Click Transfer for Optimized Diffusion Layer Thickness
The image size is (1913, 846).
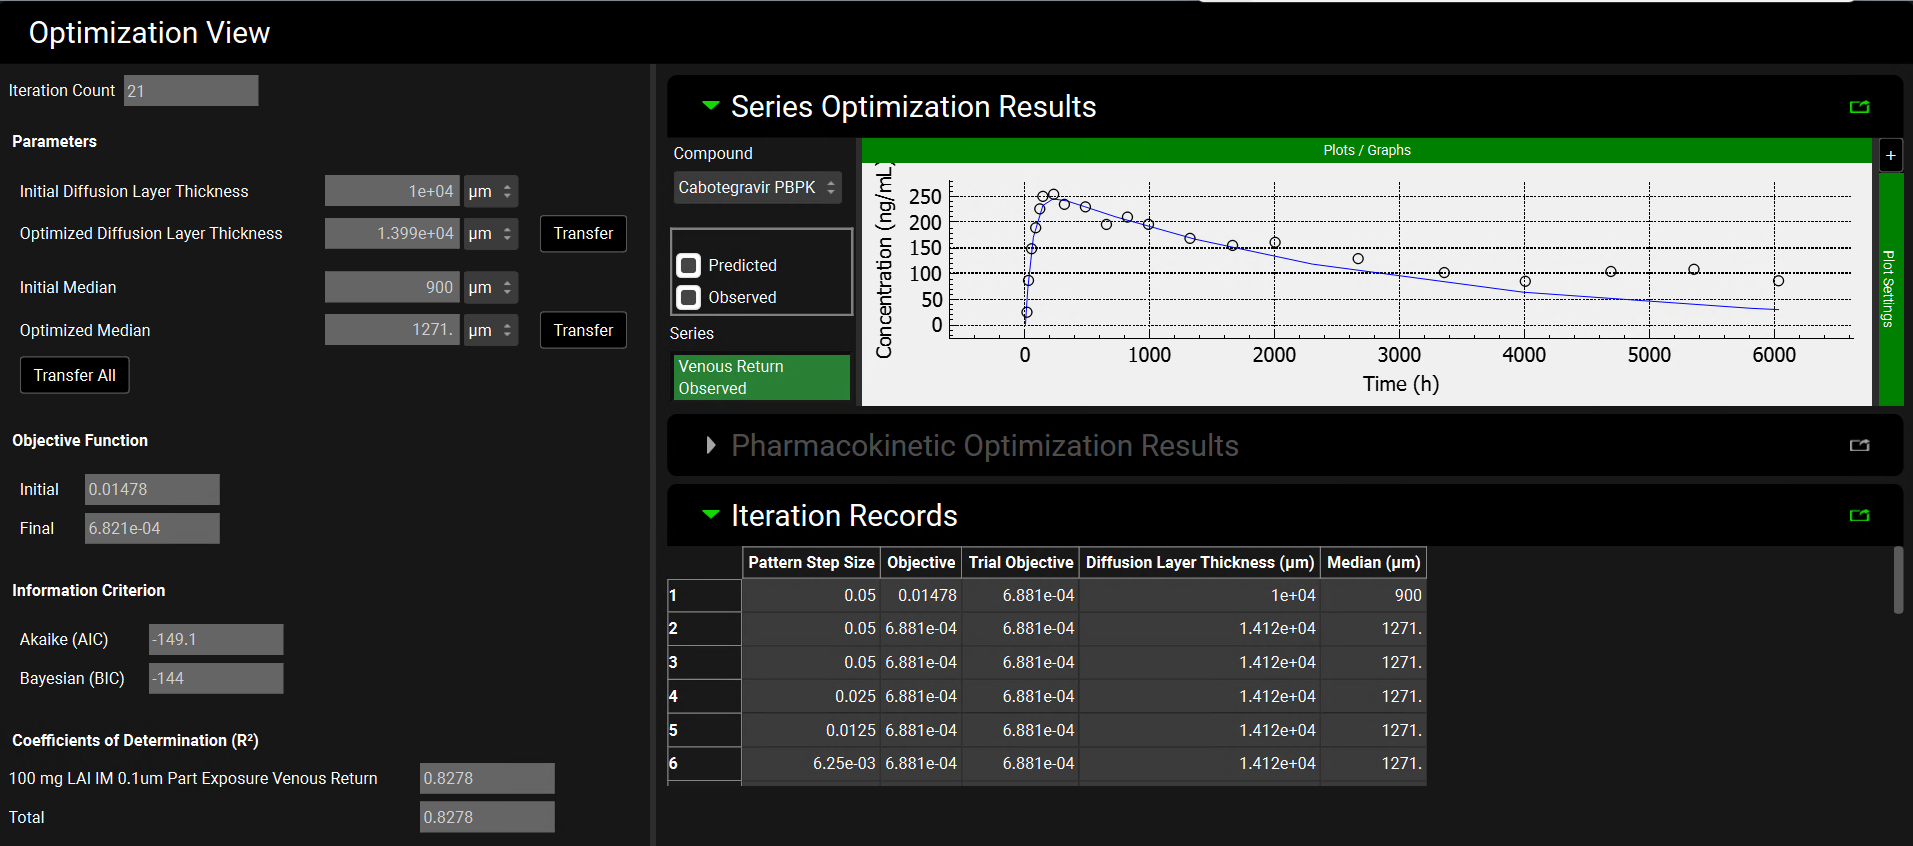point(583,234)
